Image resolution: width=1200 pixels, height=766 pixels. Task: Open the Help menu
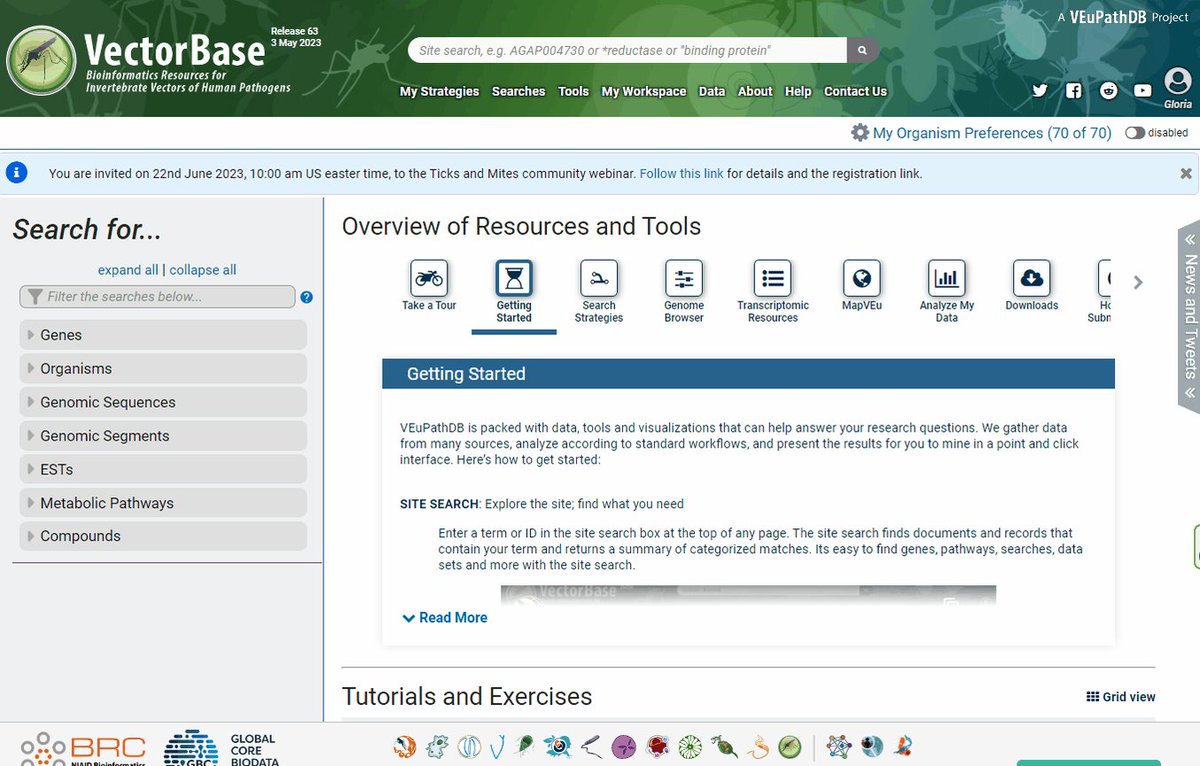tap(798, 91)
